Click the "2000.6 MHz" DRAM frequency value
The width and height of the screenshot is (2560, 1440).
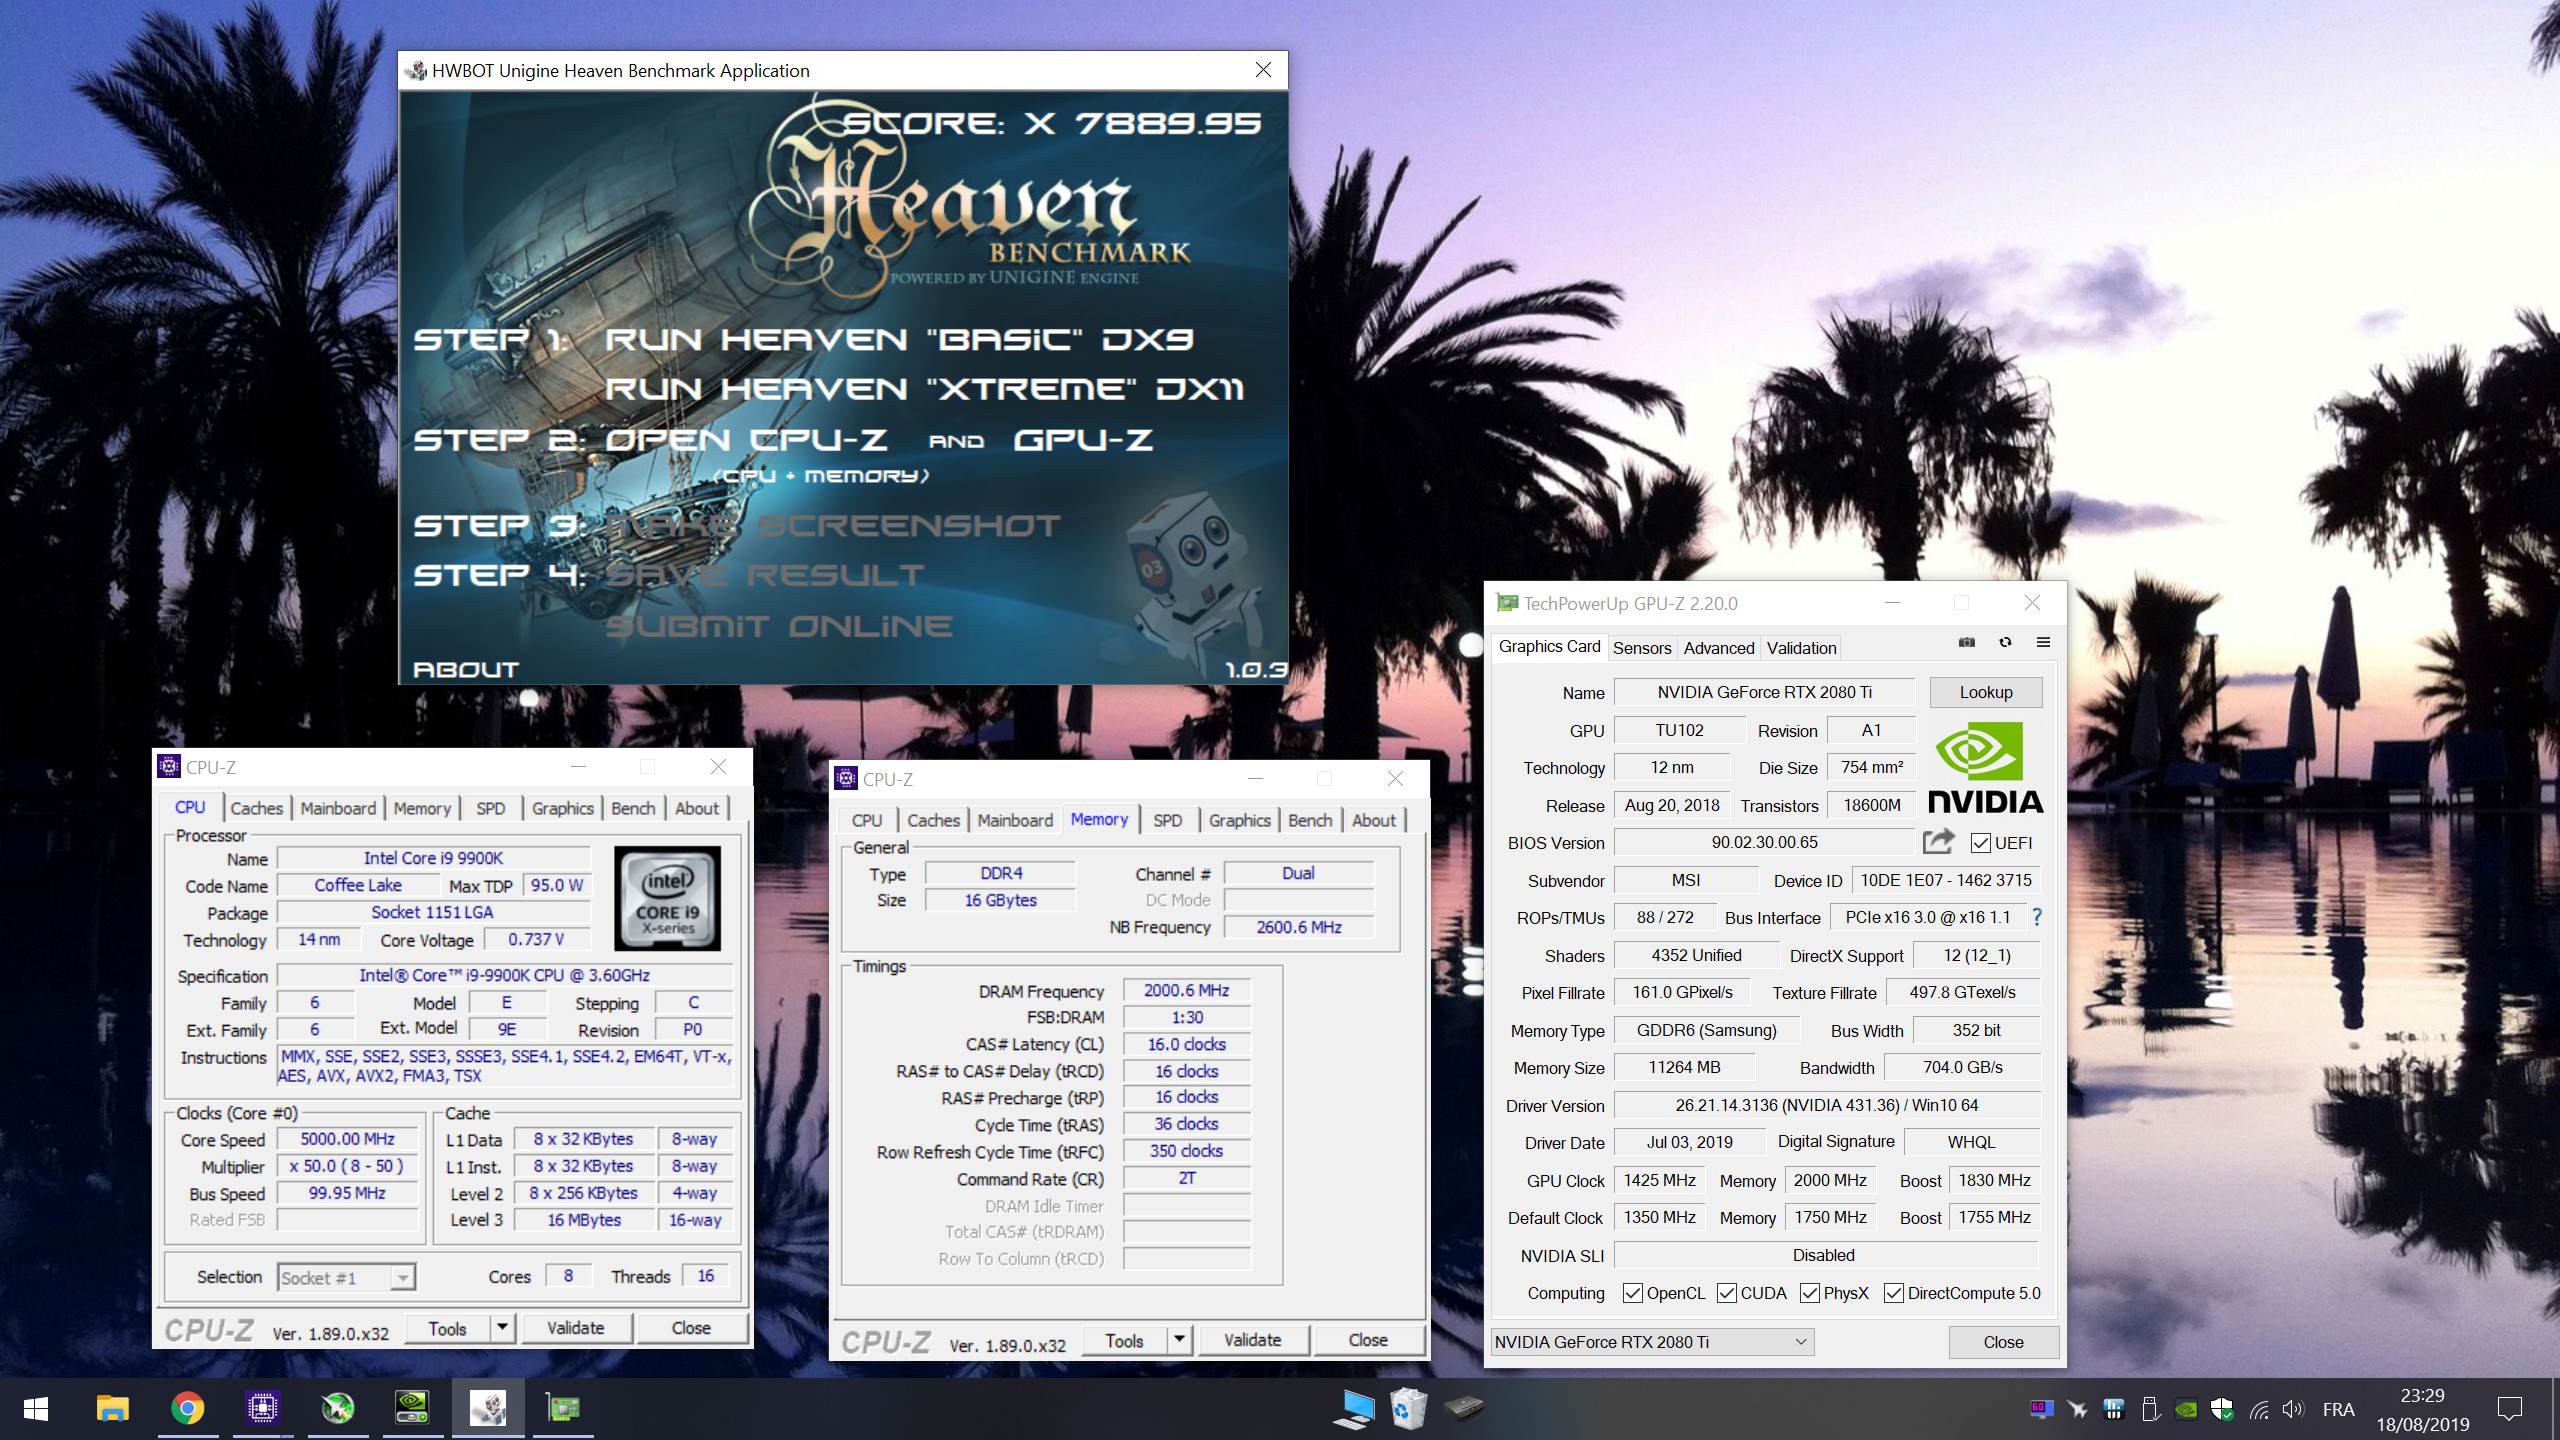click(x=1186, y=990)
